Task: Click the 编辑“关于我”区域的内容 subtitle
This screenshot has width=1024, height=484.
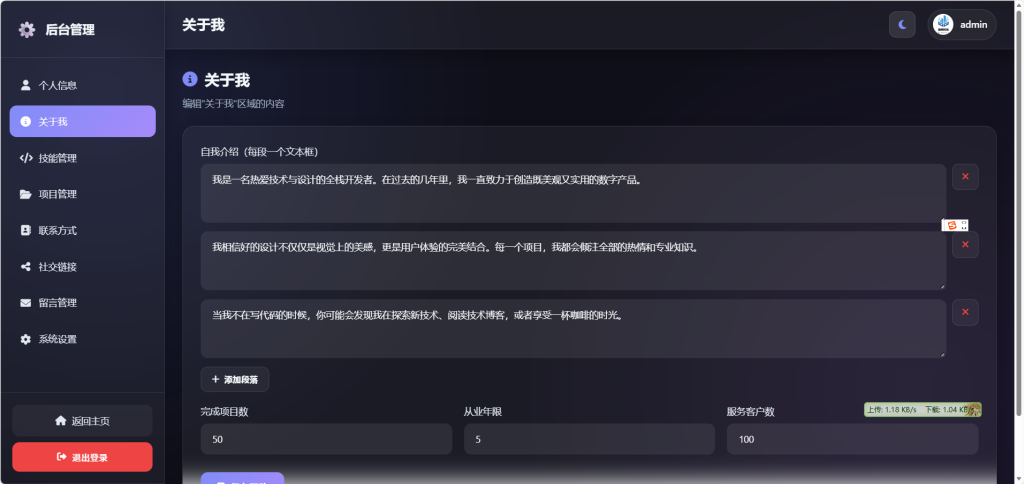Action: tap(233, 103)
